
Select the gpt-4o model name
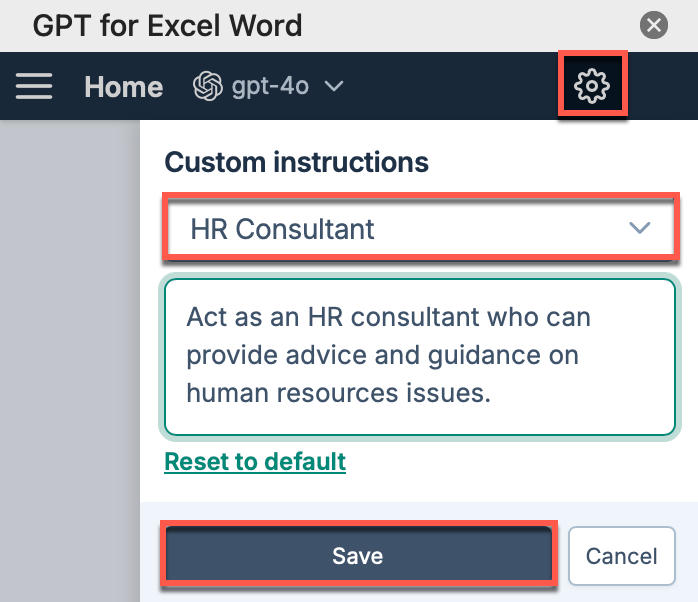tap(270, 86)
